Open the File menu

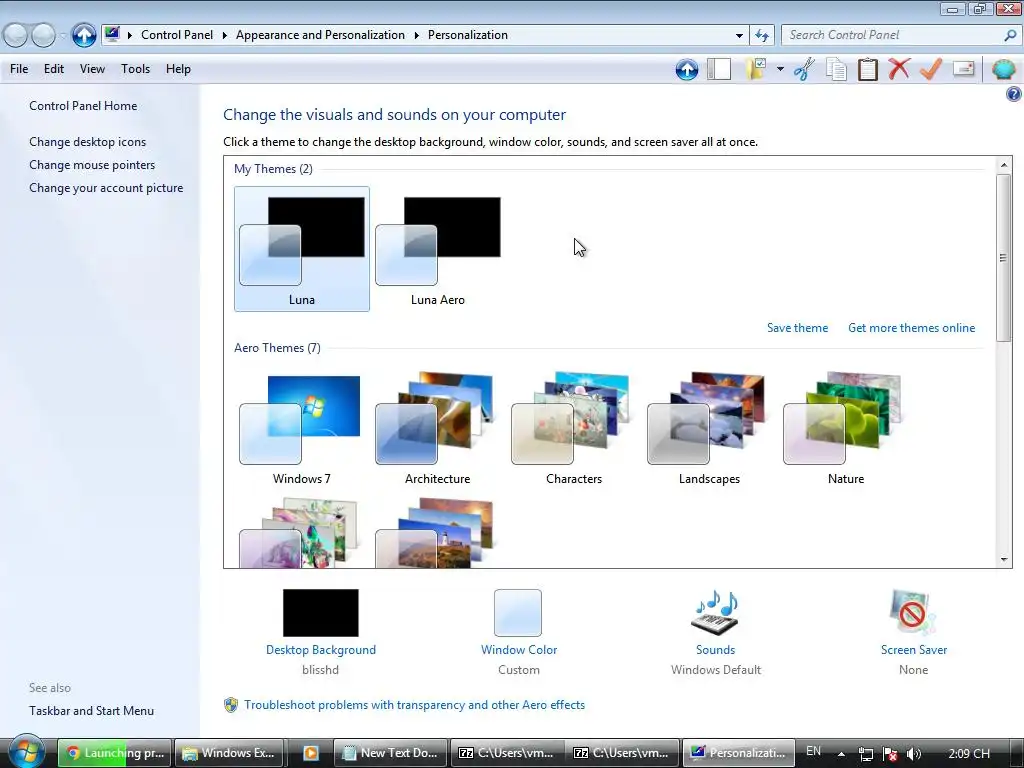coord(19,69)
